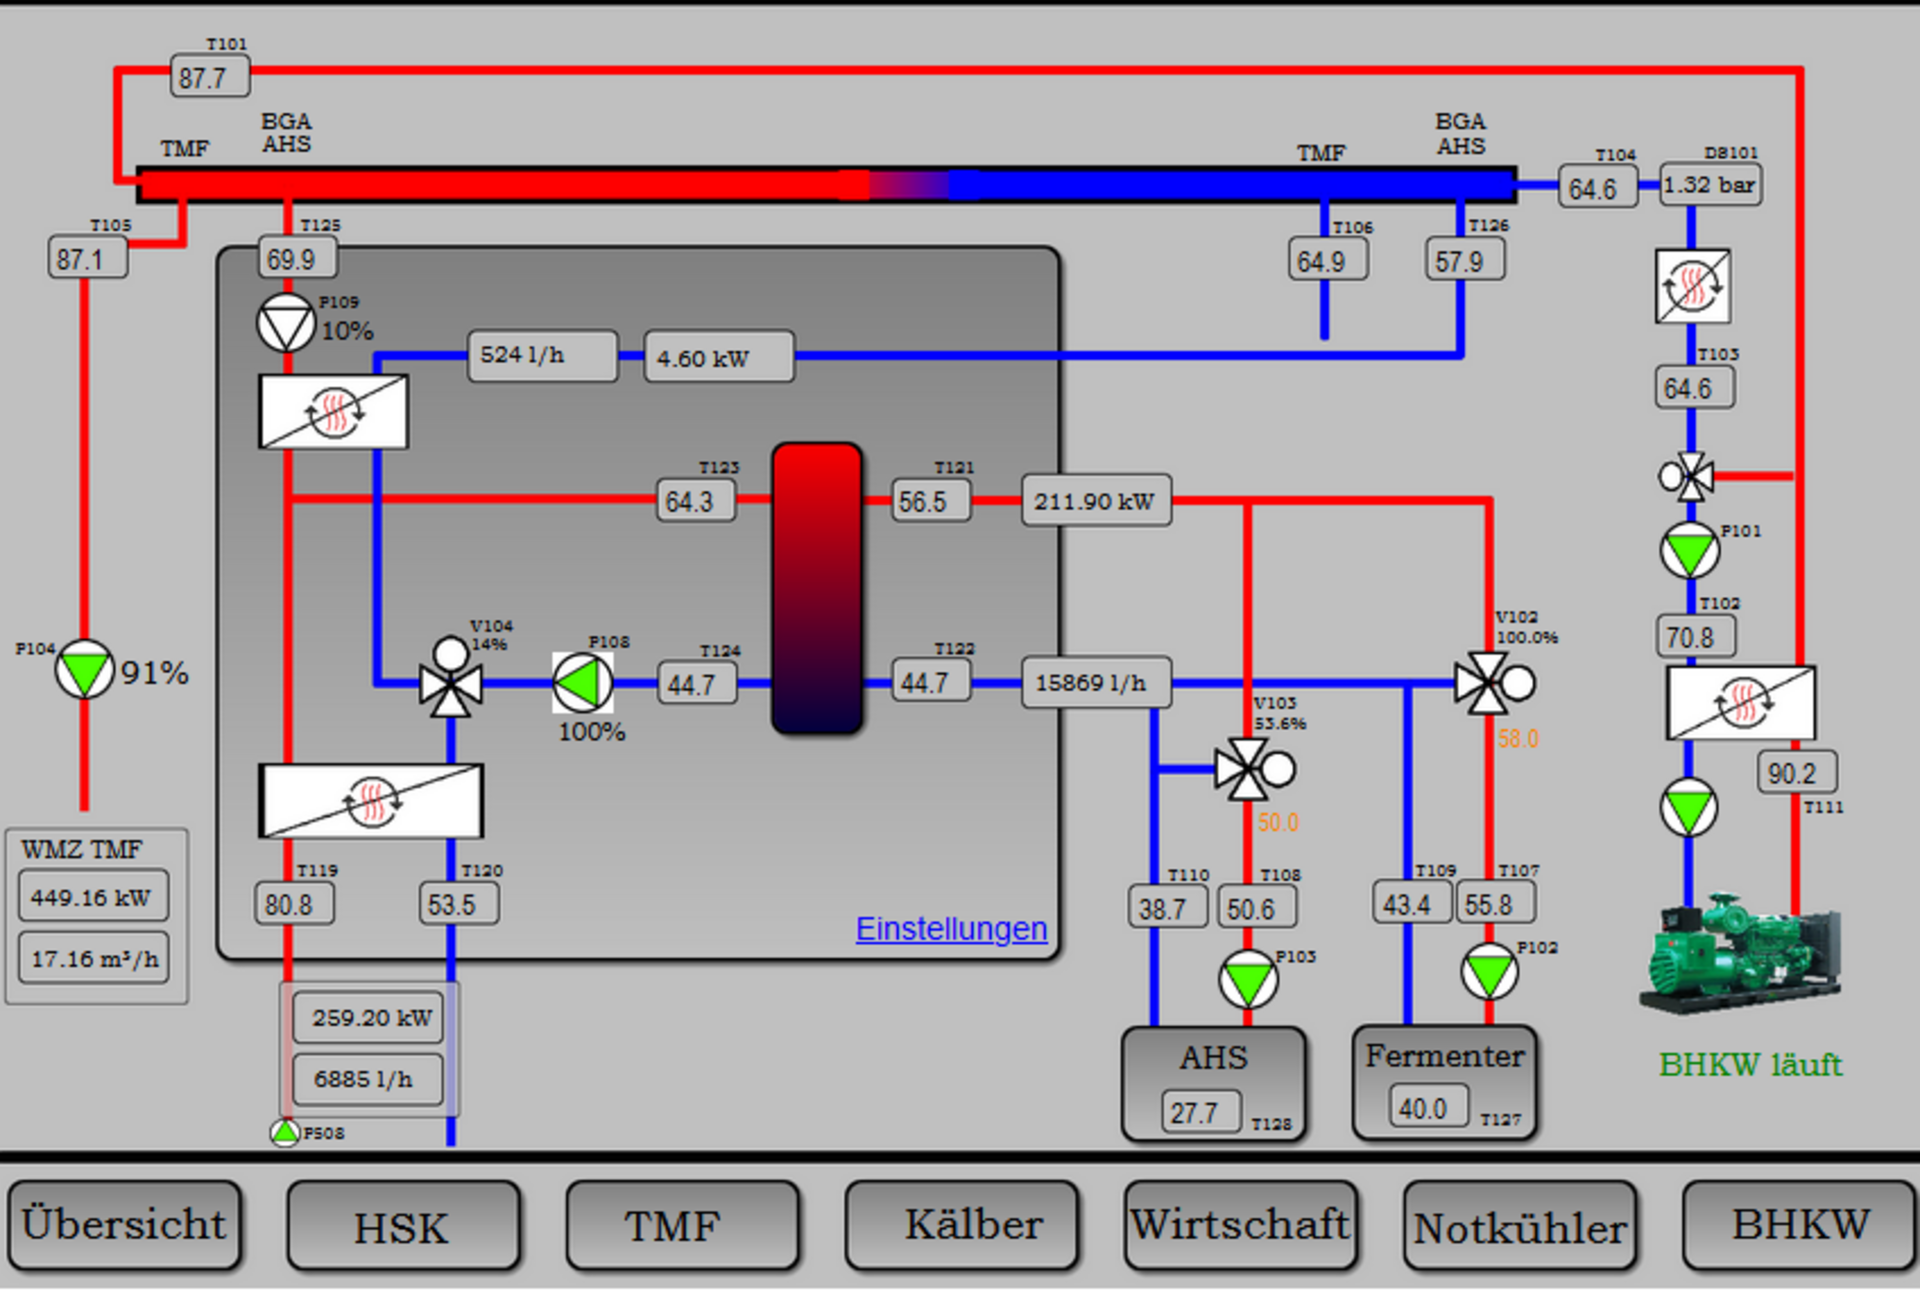Click the red-blue buffer storage tank
Image resolution: width=1920 pixels, height=1293 pixels.
click(x=817, y=589)
